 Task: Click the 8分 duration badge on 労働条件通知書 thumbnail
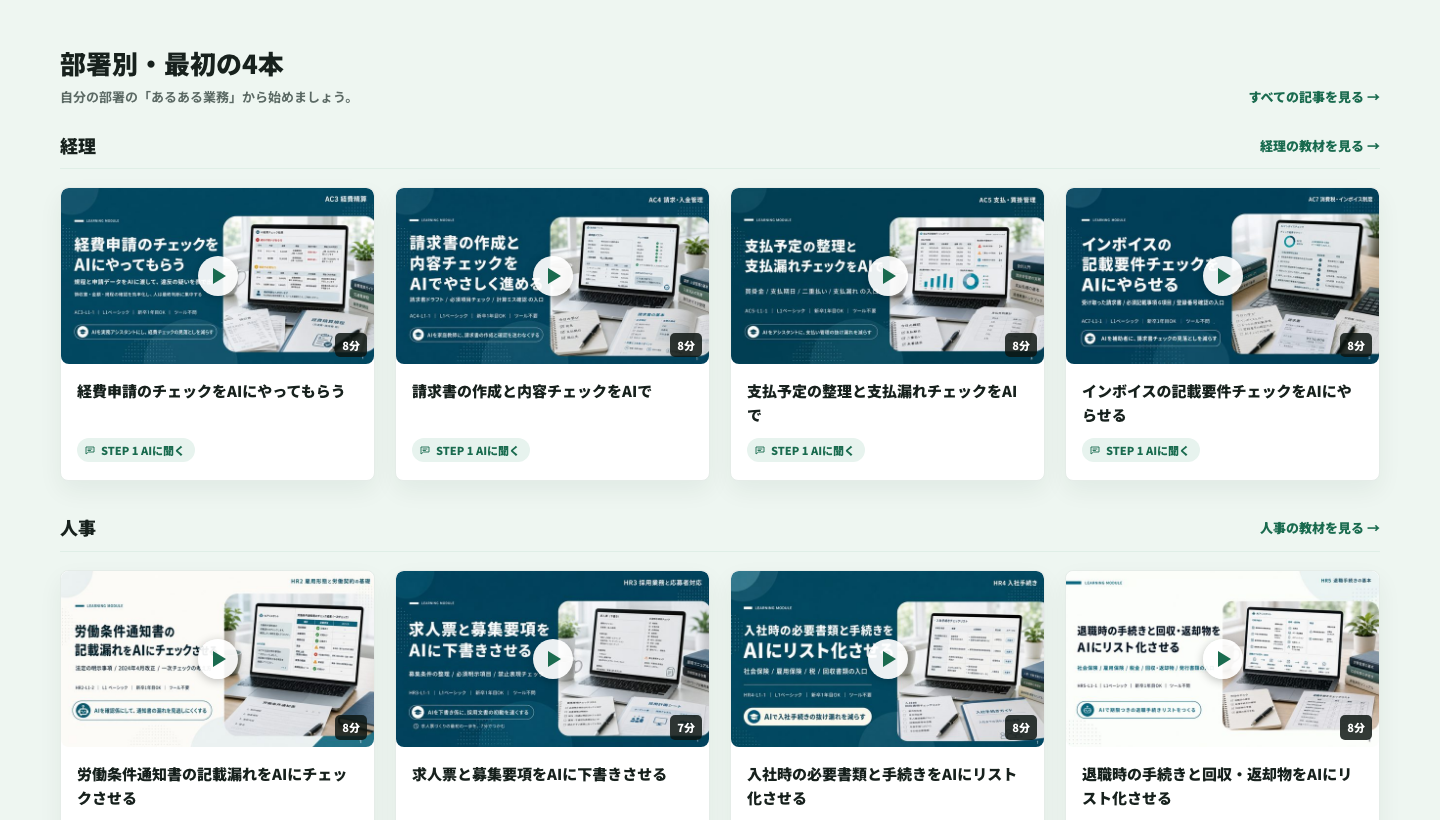click(x=351, y=728)
